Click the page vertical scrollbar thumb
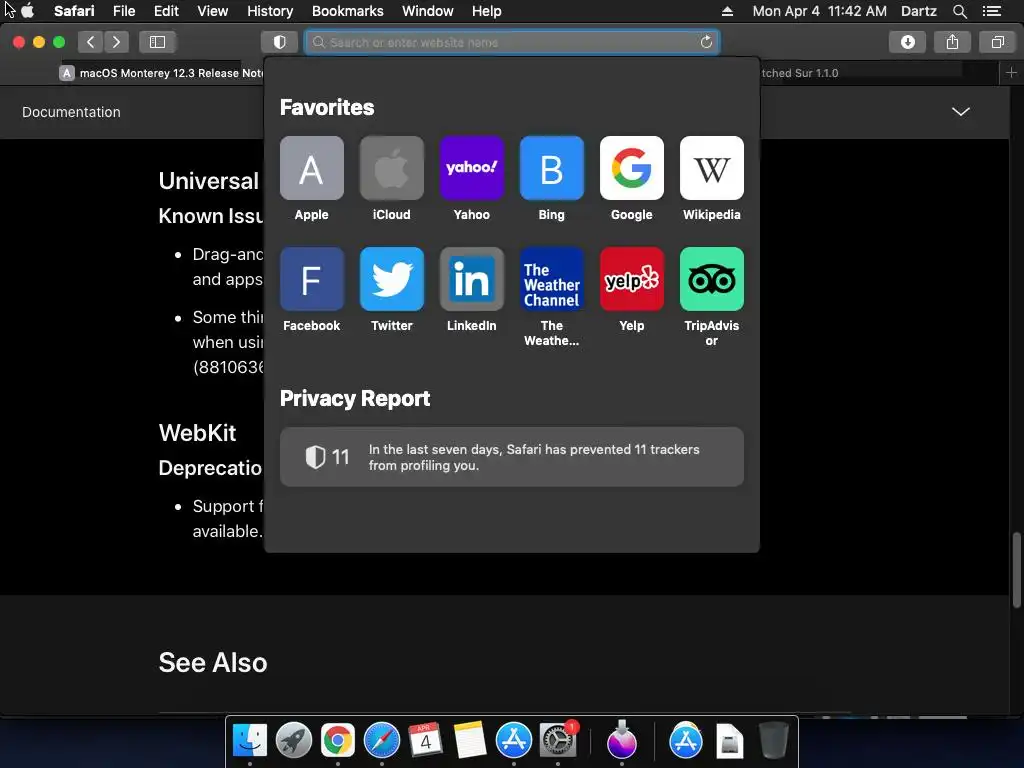The width and height of the screenshot is (1024, 768). tap(1016, 570)
